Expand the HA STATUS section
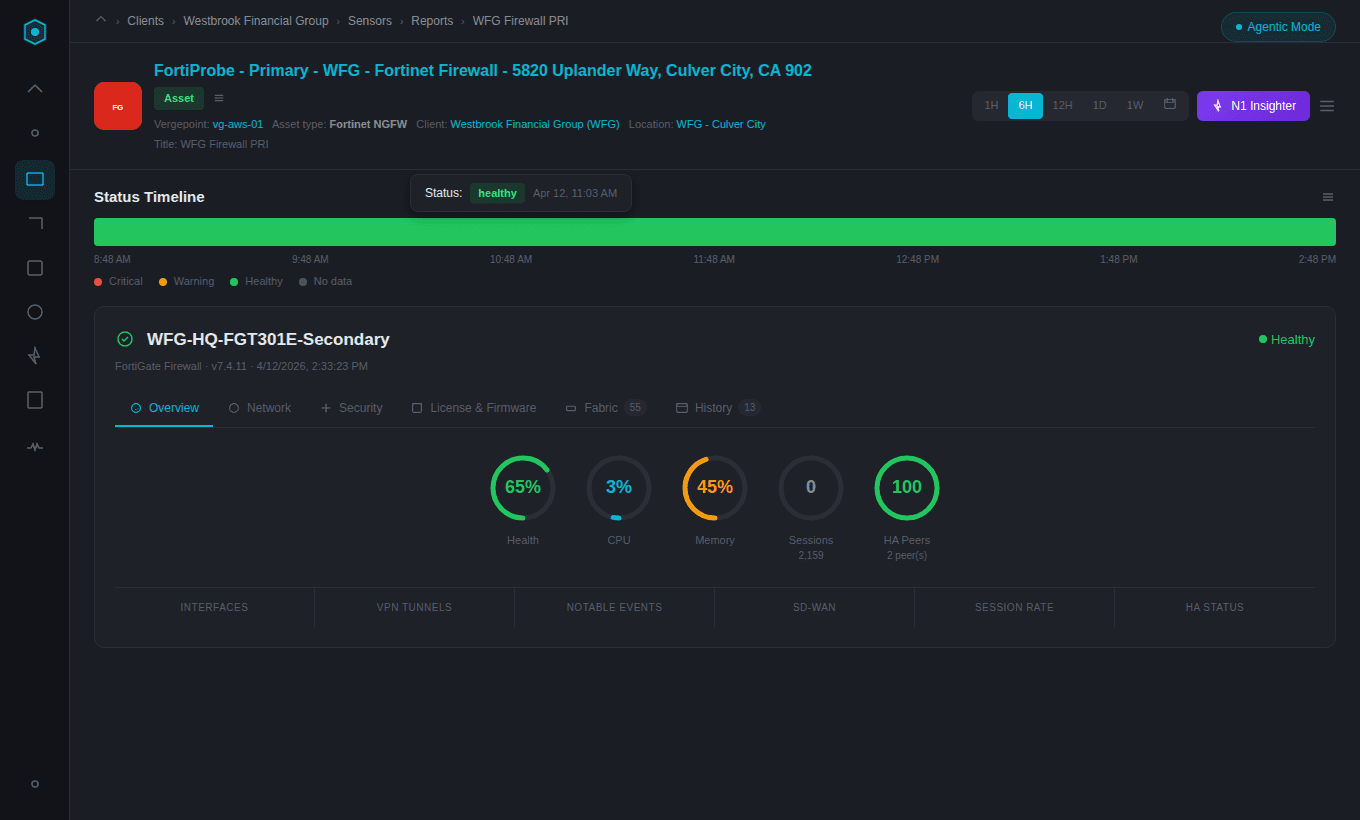Image resolution: width=1360 pixels, height=820 pixels. tap(1215, 607)
